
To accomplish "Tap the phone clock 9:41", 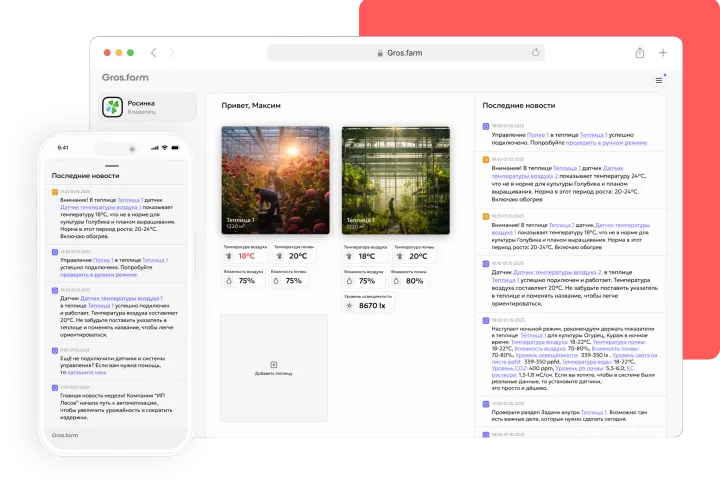I will click(63, 148).
